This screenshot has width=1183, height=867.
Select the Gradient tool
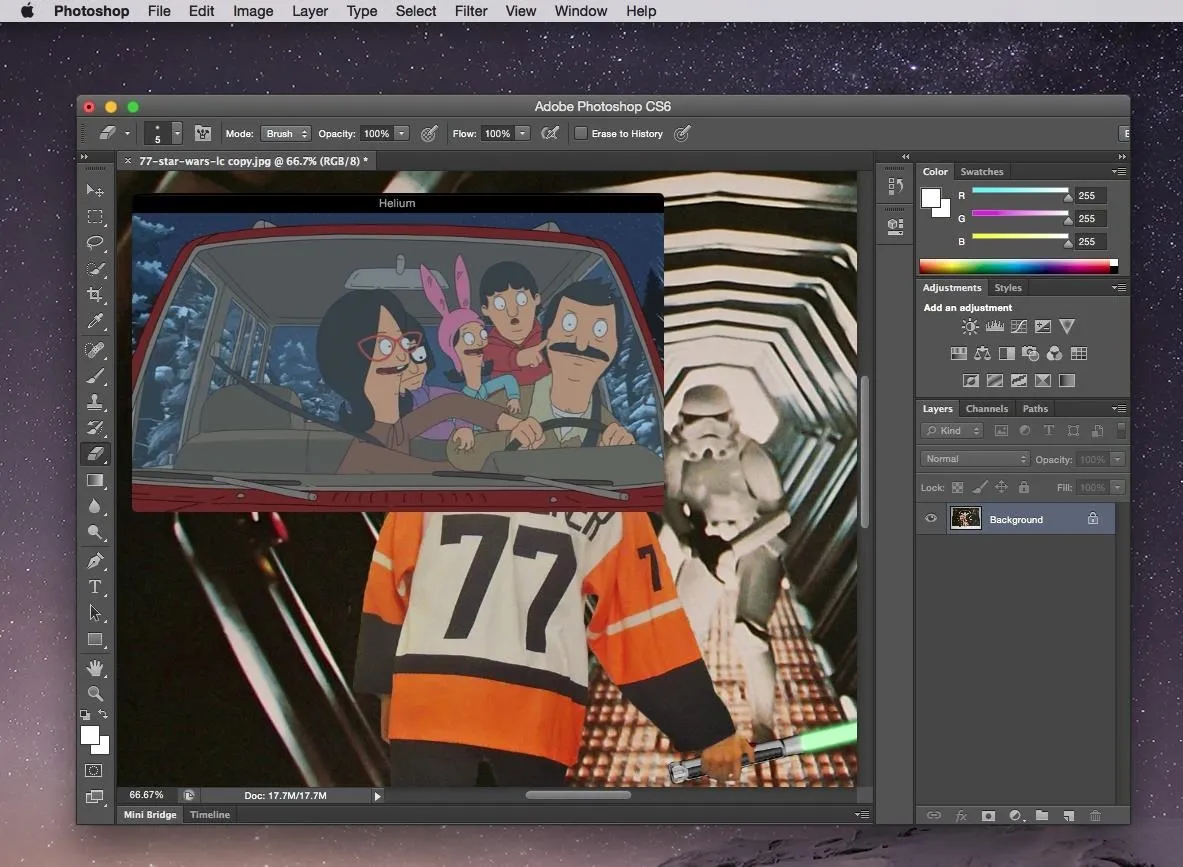[95, 481]
